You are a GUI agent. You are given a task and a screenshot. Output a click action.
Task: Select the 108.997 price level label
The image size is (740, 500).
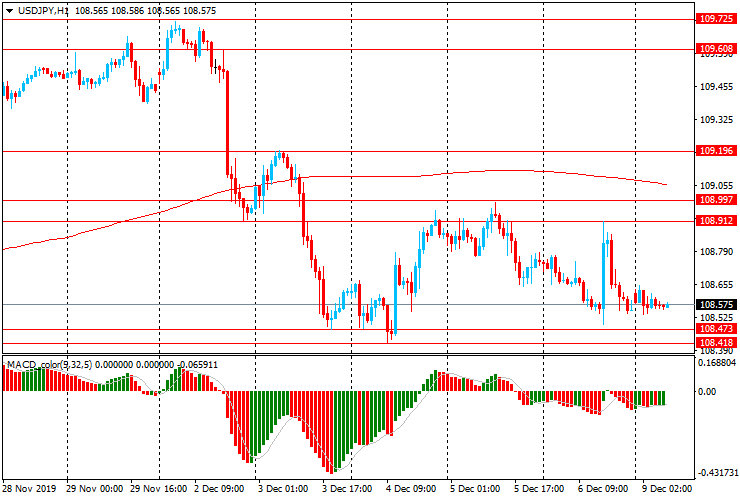[716, 200]
